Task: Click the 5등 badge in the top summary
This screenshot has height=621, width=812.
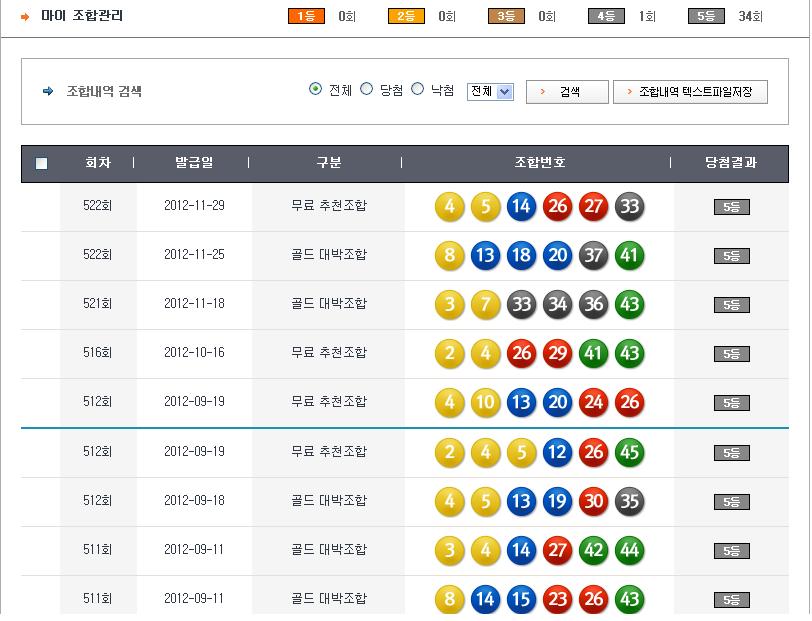Action: point(706,16)
